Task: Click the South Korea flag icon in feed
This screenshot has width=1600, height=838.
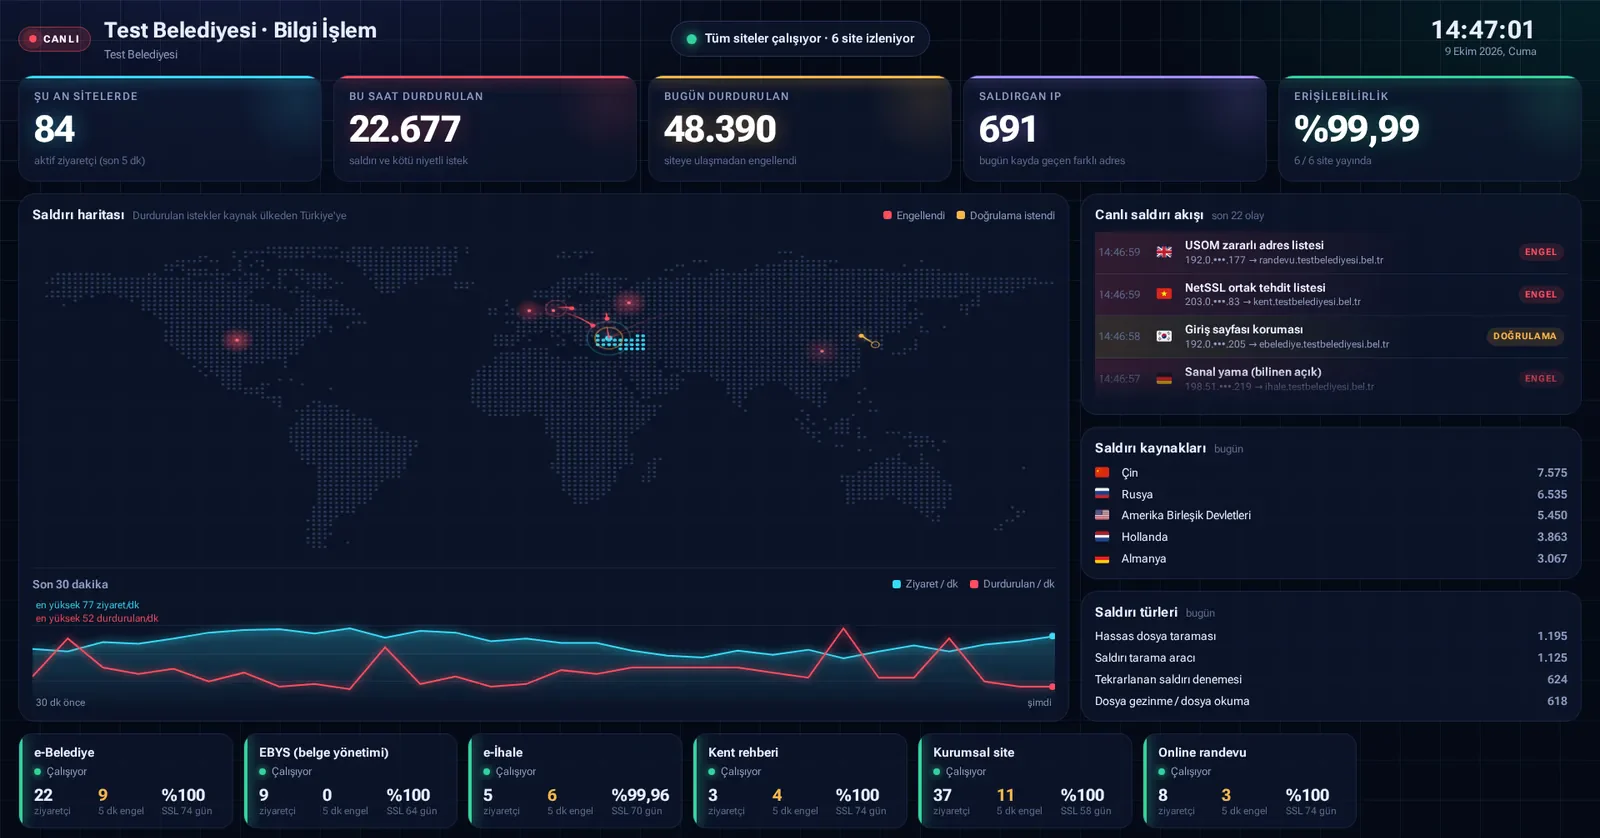Action: click(1164, 336)
